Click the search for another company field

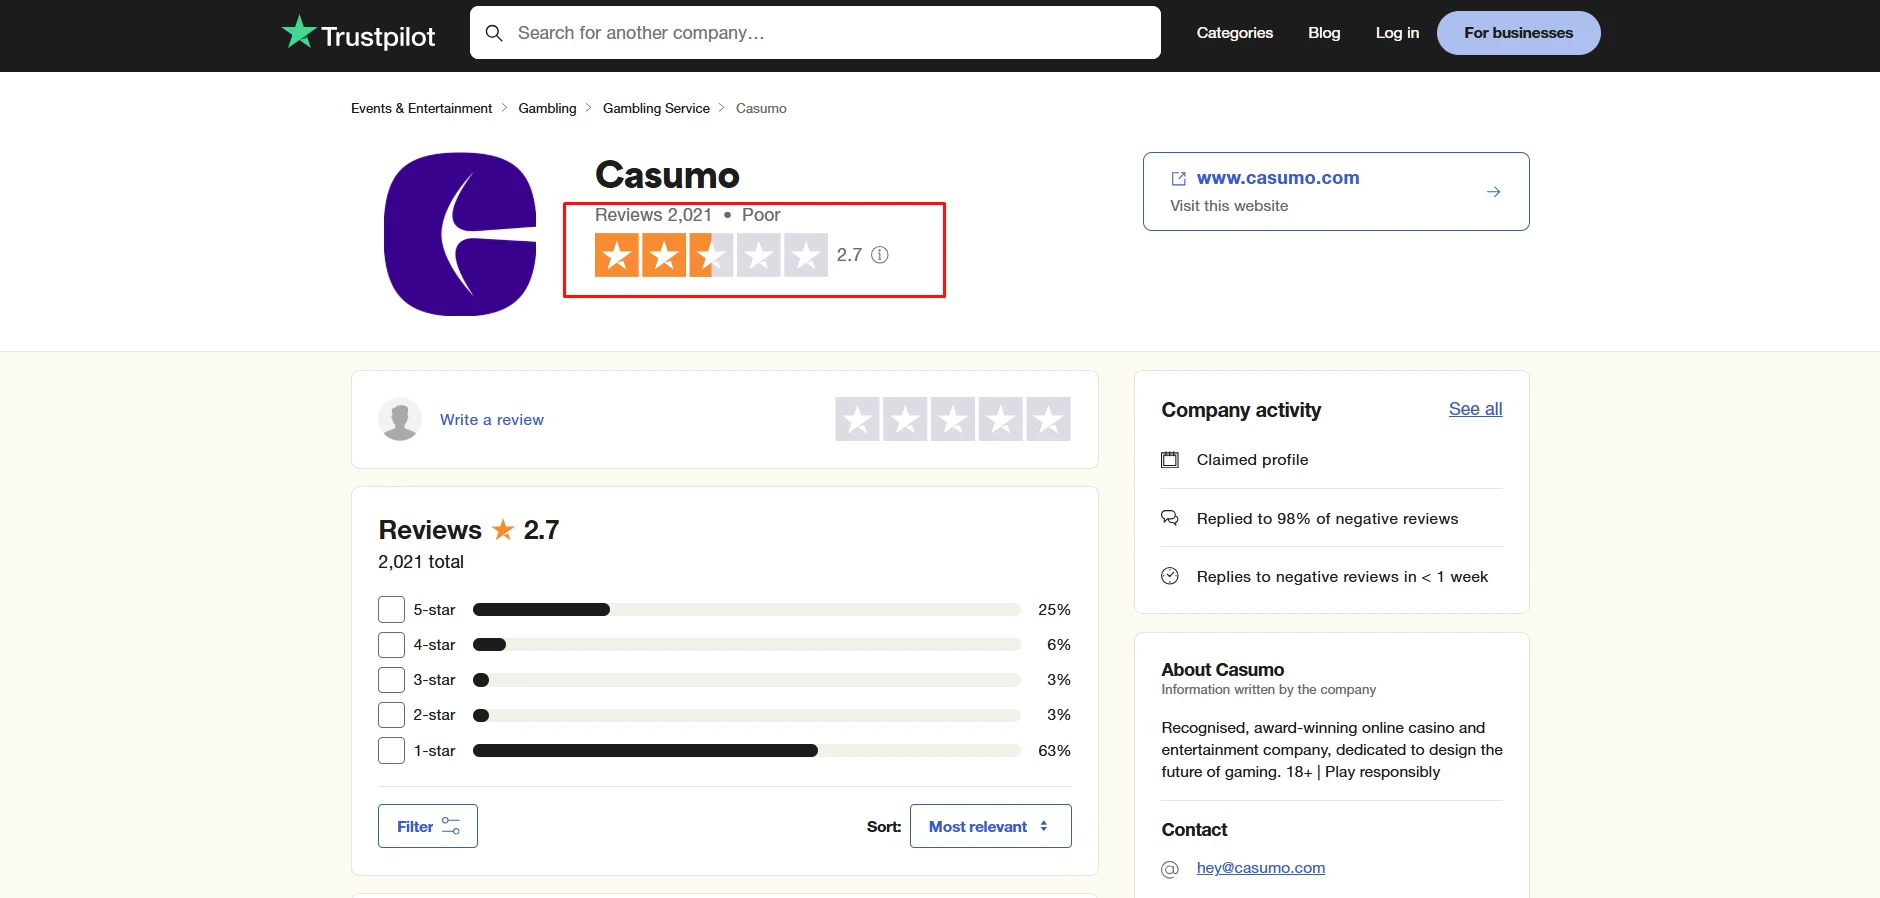815,33
